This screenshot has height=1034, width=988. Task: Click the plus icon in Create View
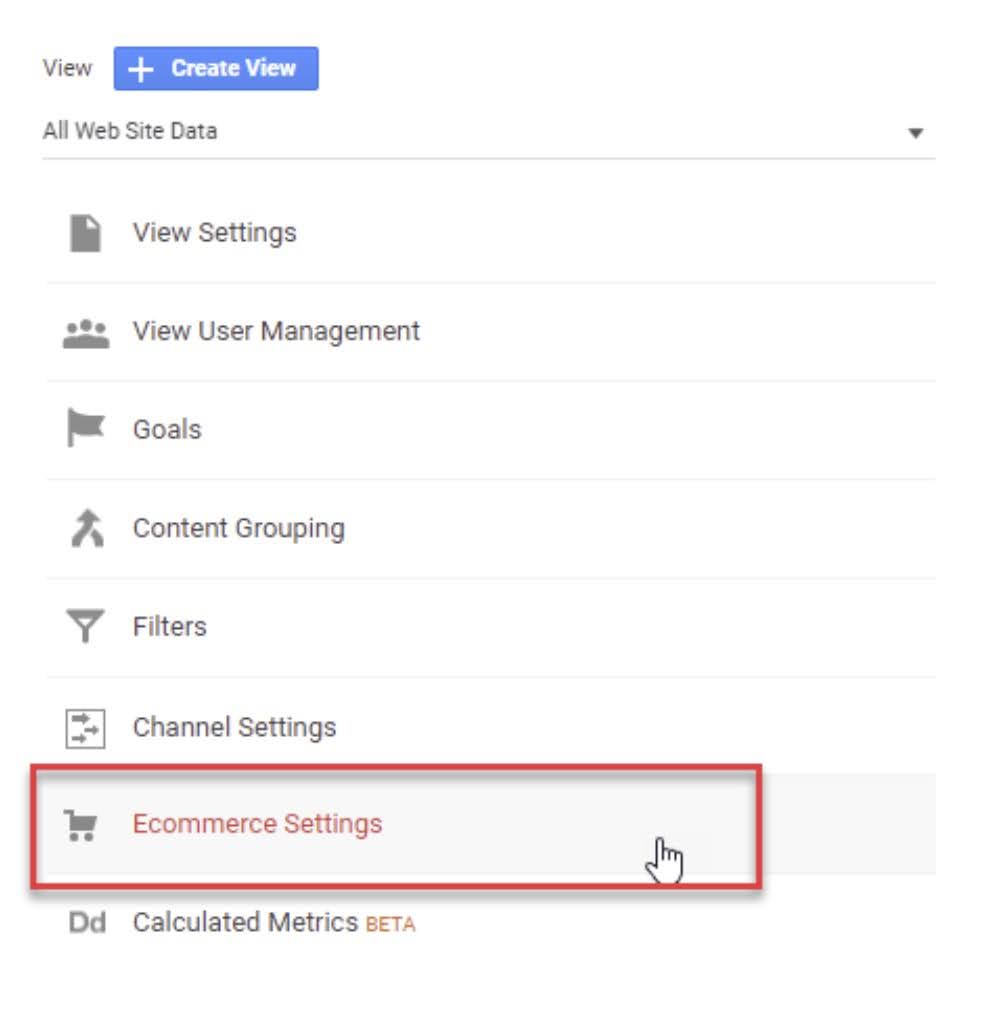pyautogui.click(x=140, y=69)
